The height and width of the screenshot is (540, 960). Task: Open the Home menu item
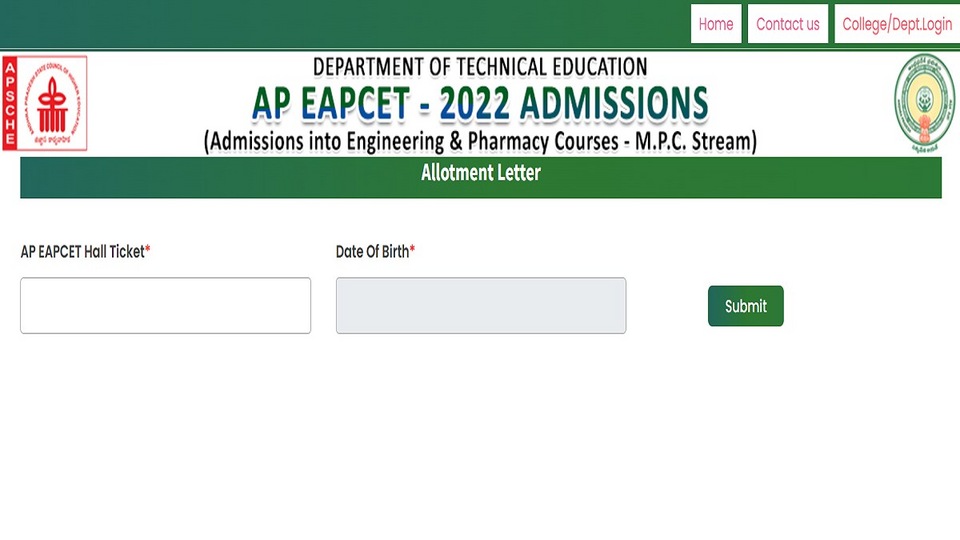[x=716, y=24]
